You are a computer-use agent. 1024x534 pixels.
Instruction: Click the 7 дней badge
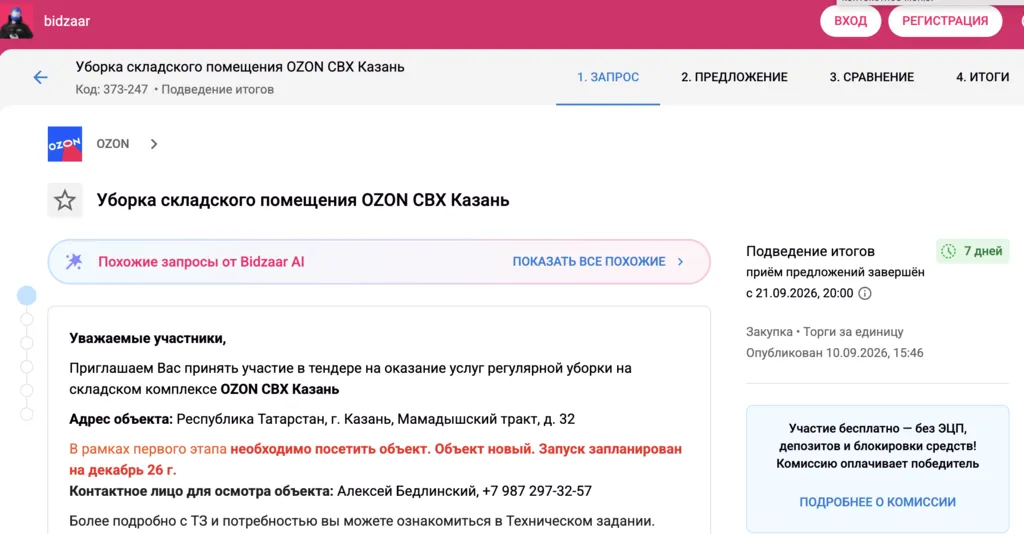(972, 251)
